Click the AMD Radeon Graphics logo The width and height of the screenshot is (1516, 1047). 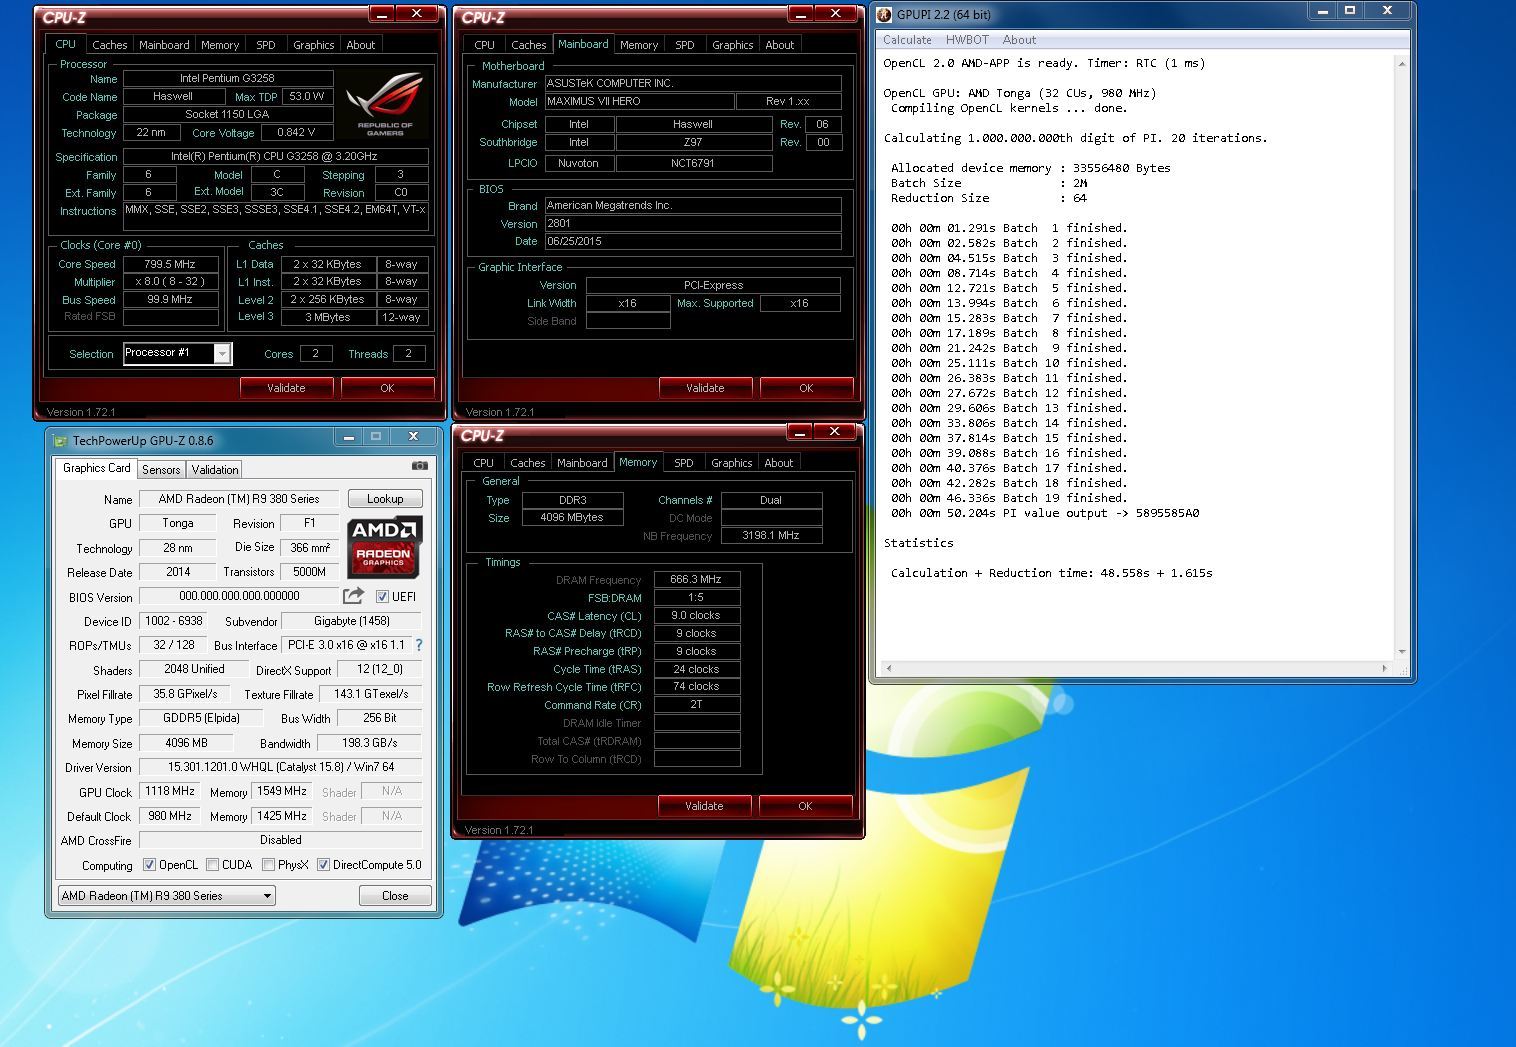tap(385, 546)
